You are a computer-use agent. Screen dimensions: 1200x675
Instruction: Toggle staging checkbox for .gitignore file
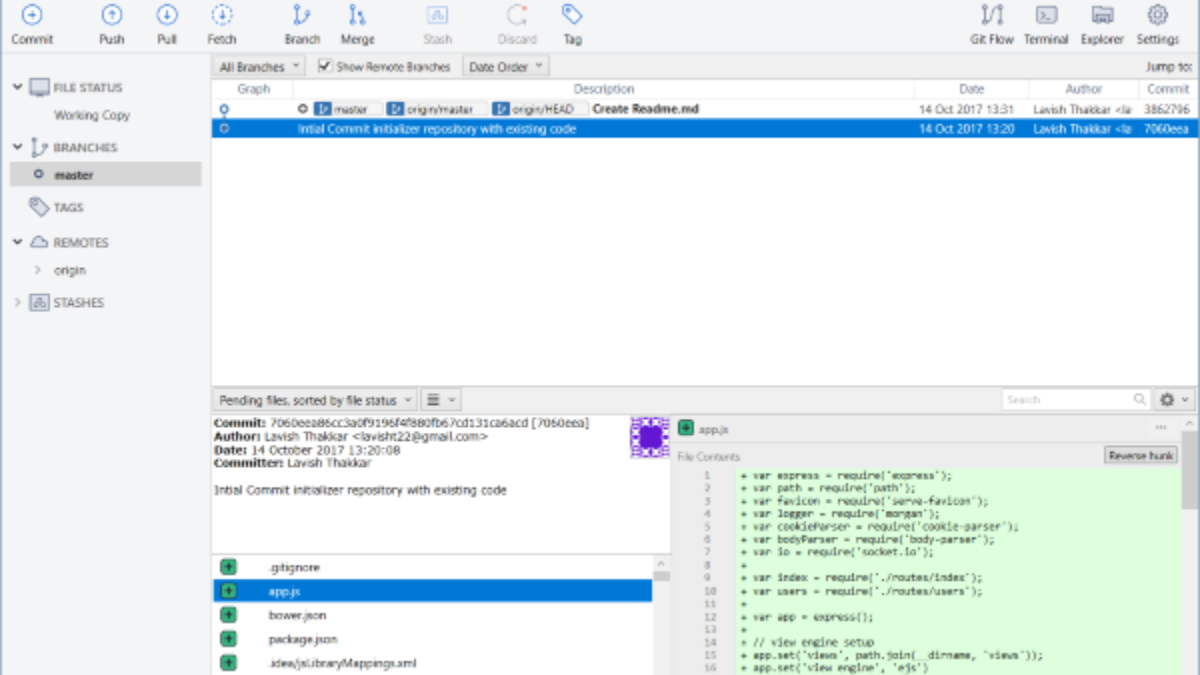coord(229,567)
